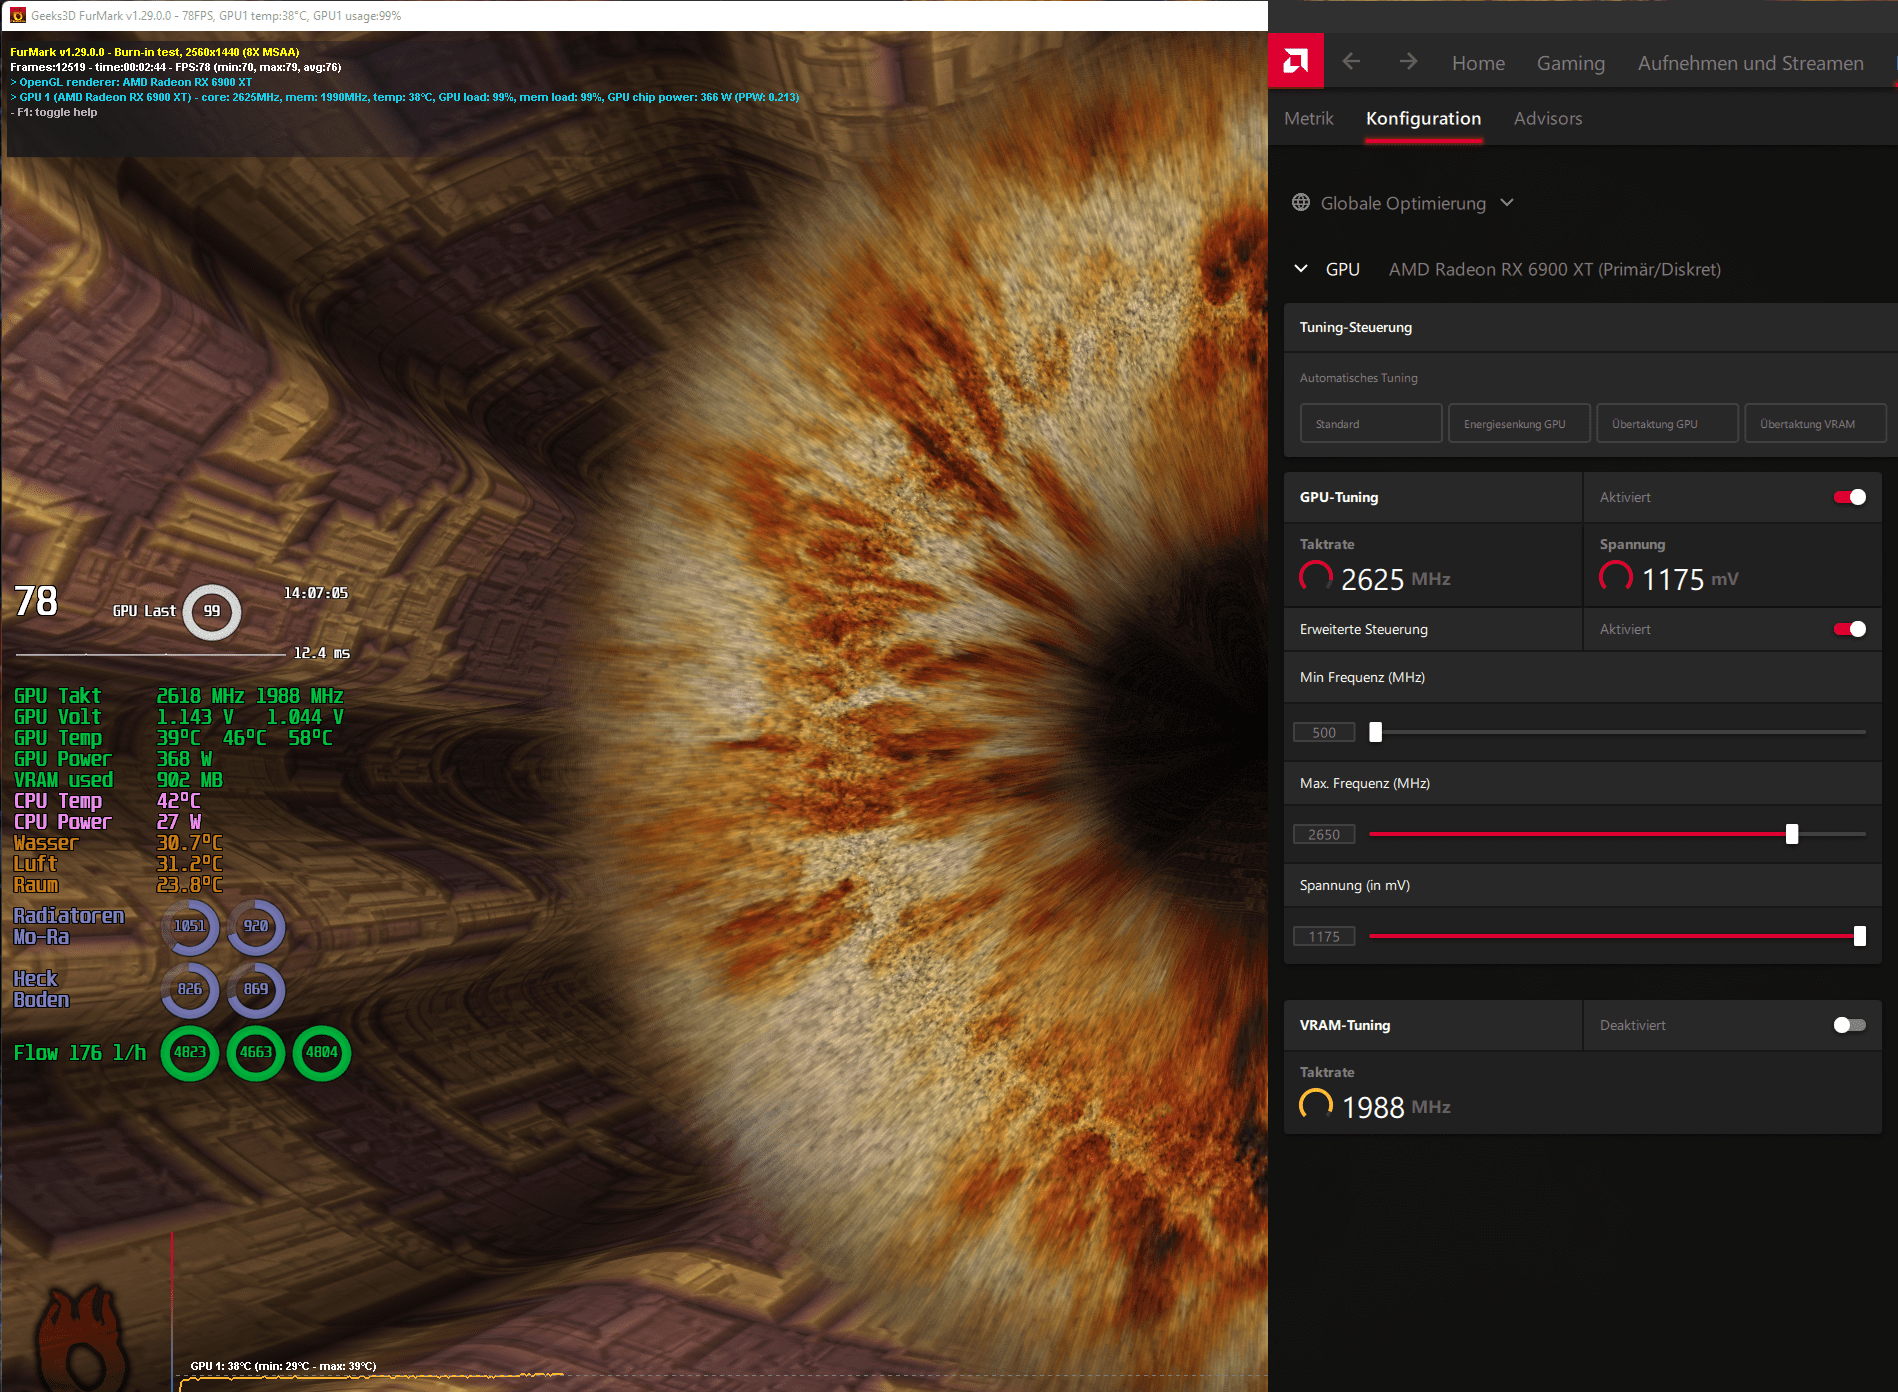Click the Heck fan gauge showing 869
Screen dimensions: 1898x1392
click(x=256, y=989)
